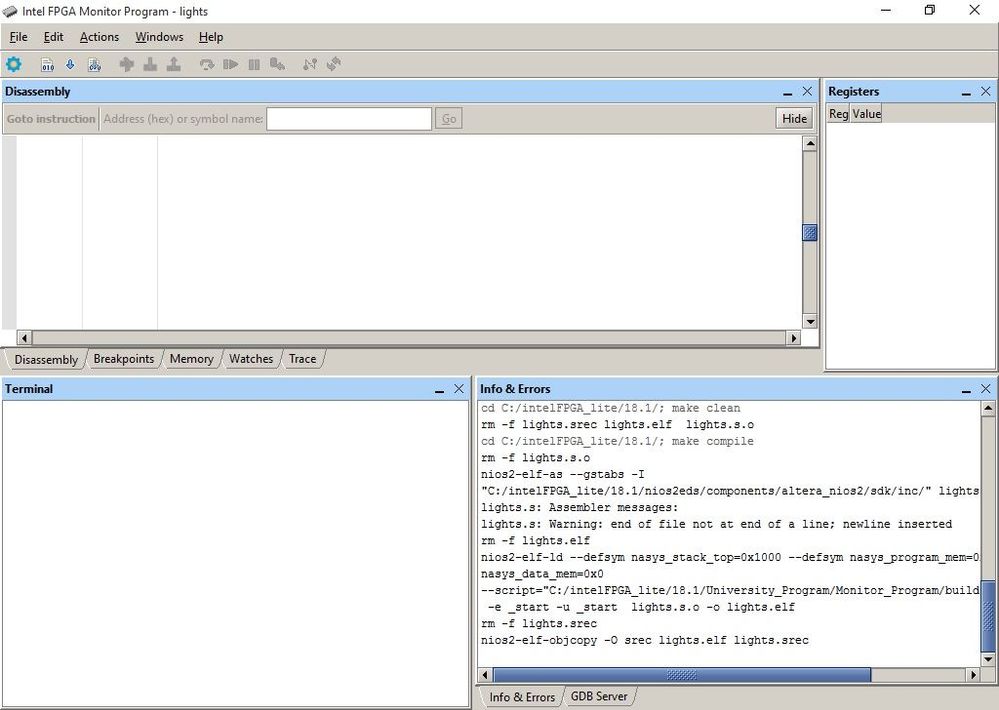This screenshot has height=710, width=999.
Task: Open the Actions menu
Action: [99, 37]
